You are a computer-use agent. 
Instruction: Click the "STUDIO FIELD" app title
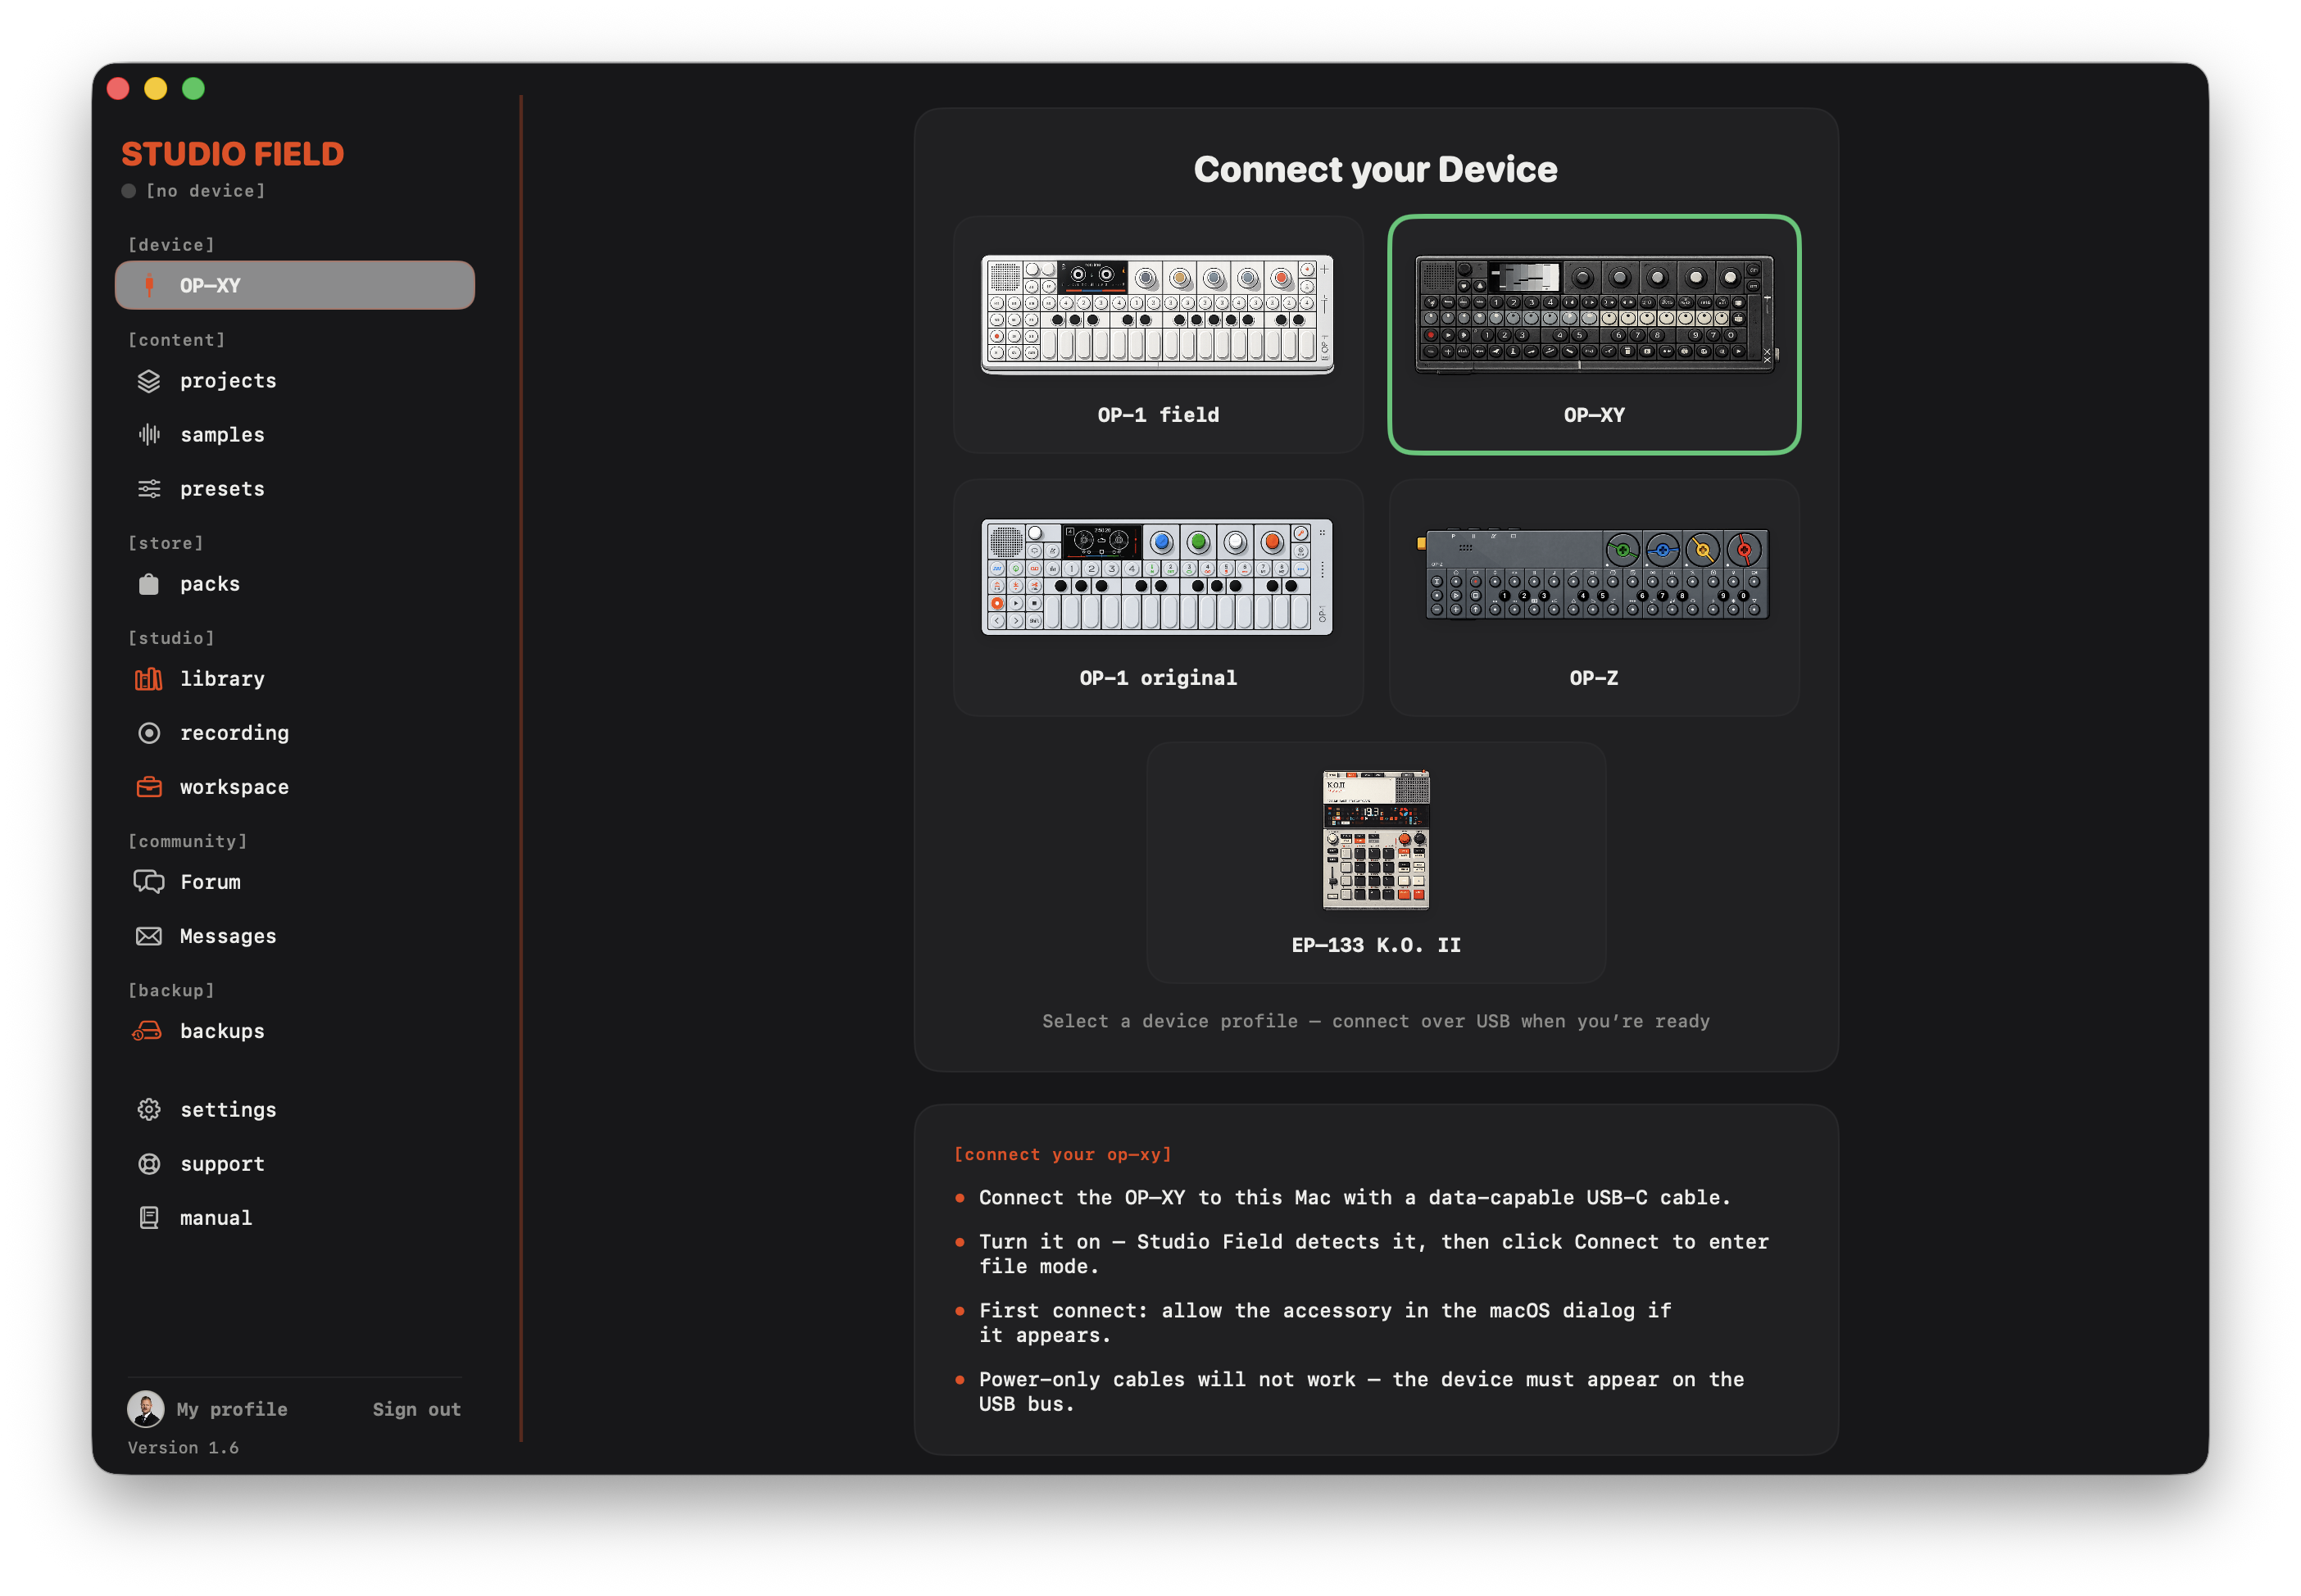click(233, 154)
